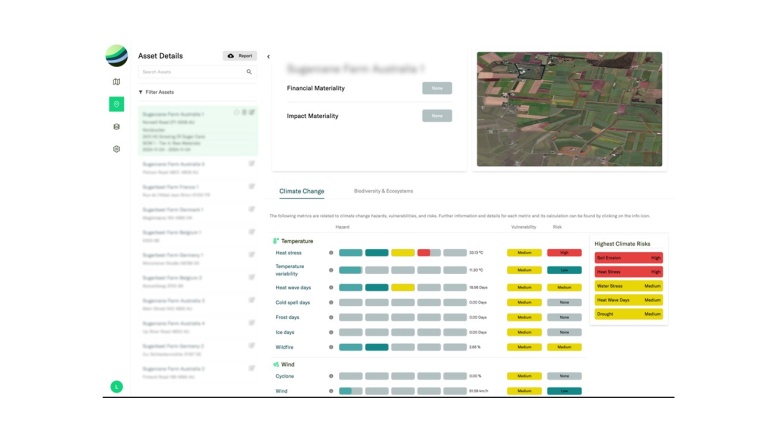
Task: Click the Drought Medium risk item
Action: tap(629, 314)
